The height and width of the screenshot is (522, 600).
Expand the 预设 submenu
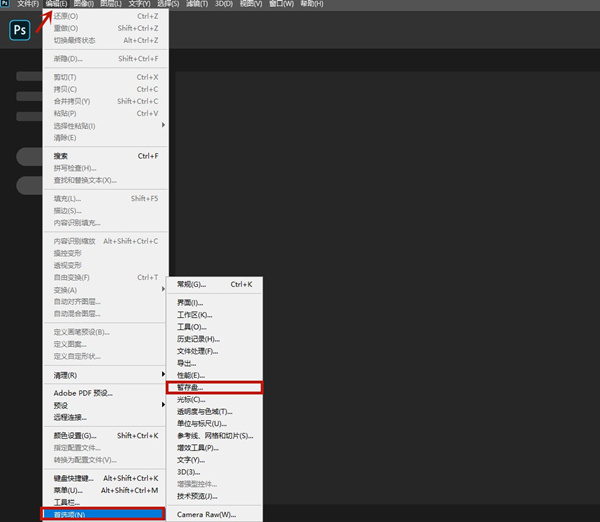tap(62, 405)
